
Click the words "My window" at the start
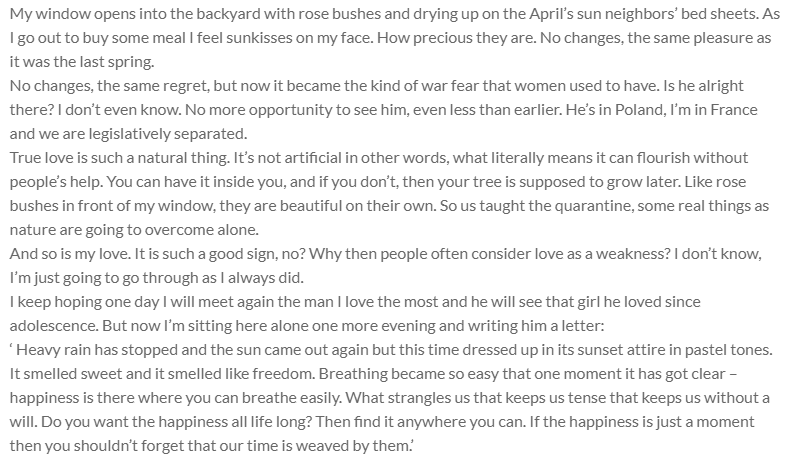click(x=41, y=12)
